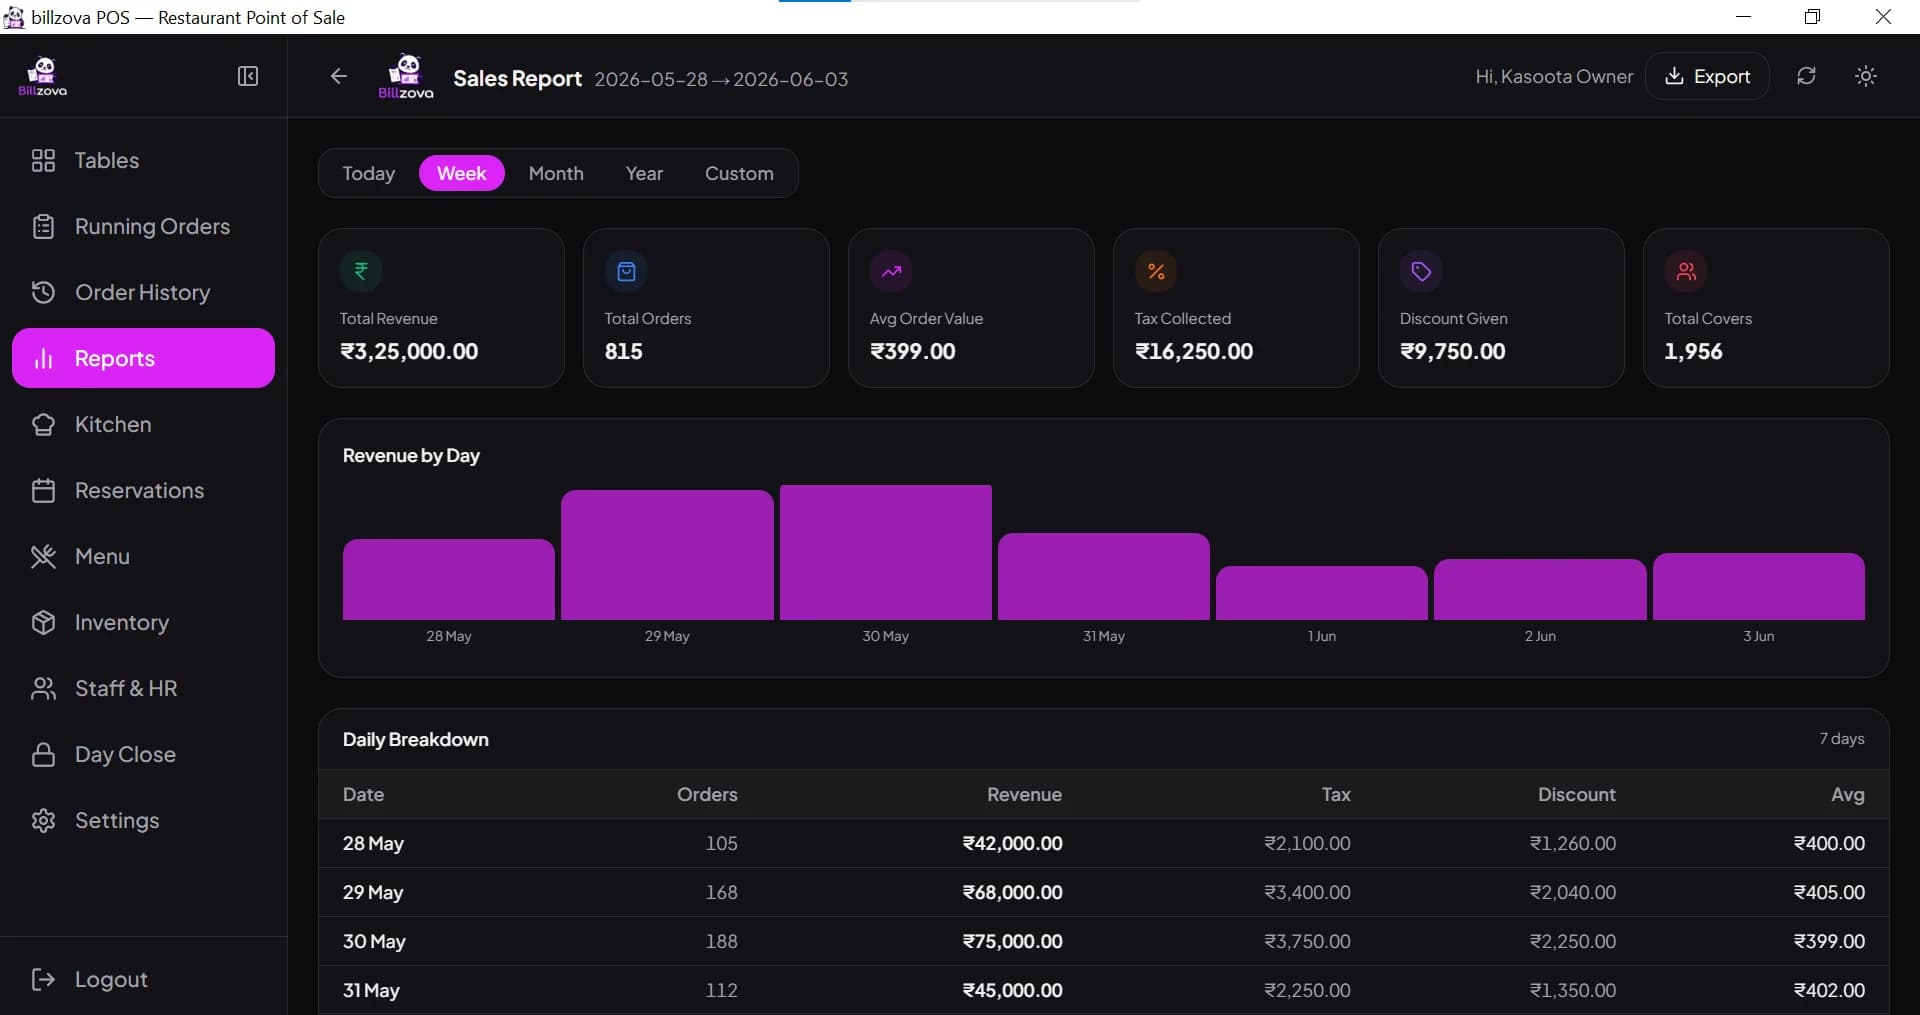This screenshot has height=1015, width=1920.
Task: Click the Total Covers people icon
Action: point(1686,271)
